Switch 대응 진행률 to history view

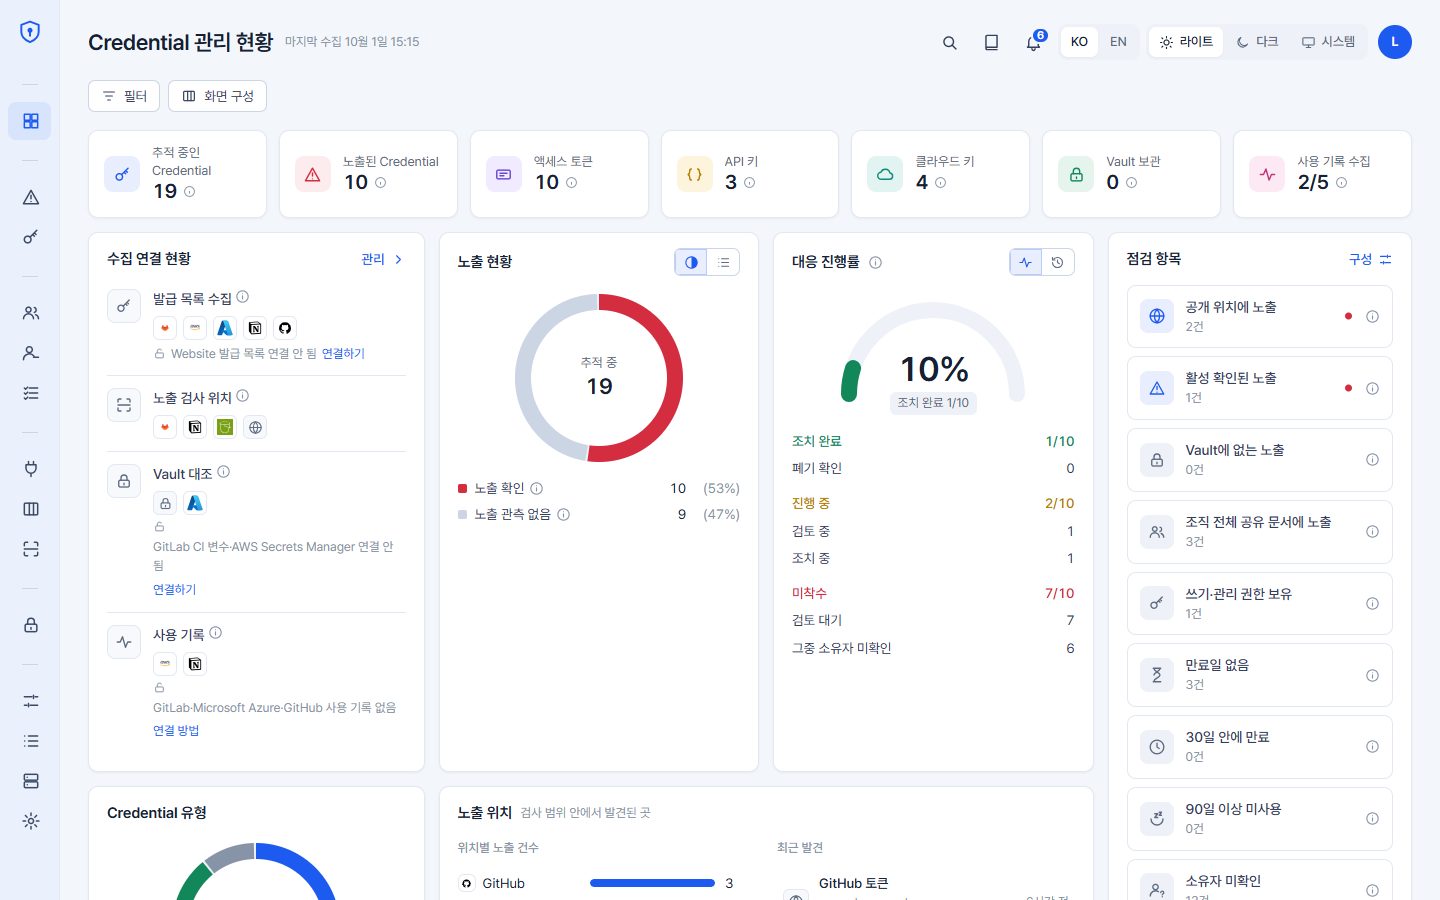[1058, 262]
